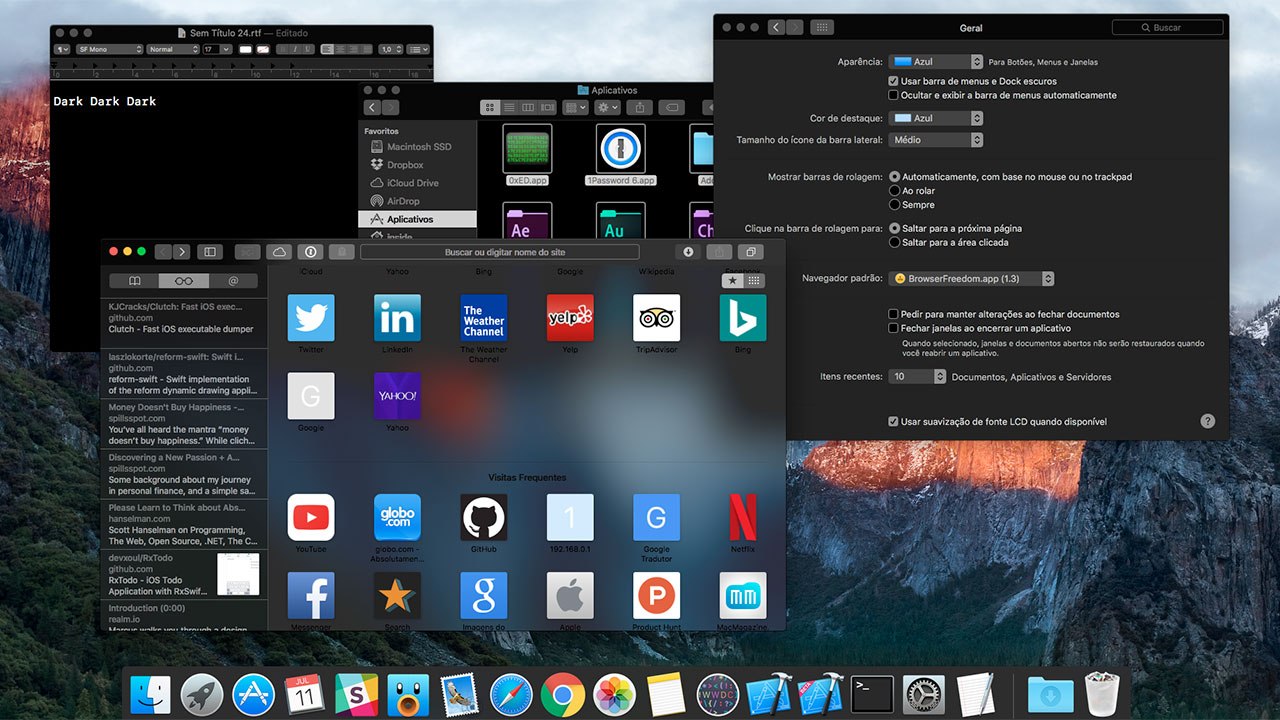This screenshot has width=1280, height=720.
Task: Select the 'Ao rolar' scroll bar option
Action: [x=894, y=191]
